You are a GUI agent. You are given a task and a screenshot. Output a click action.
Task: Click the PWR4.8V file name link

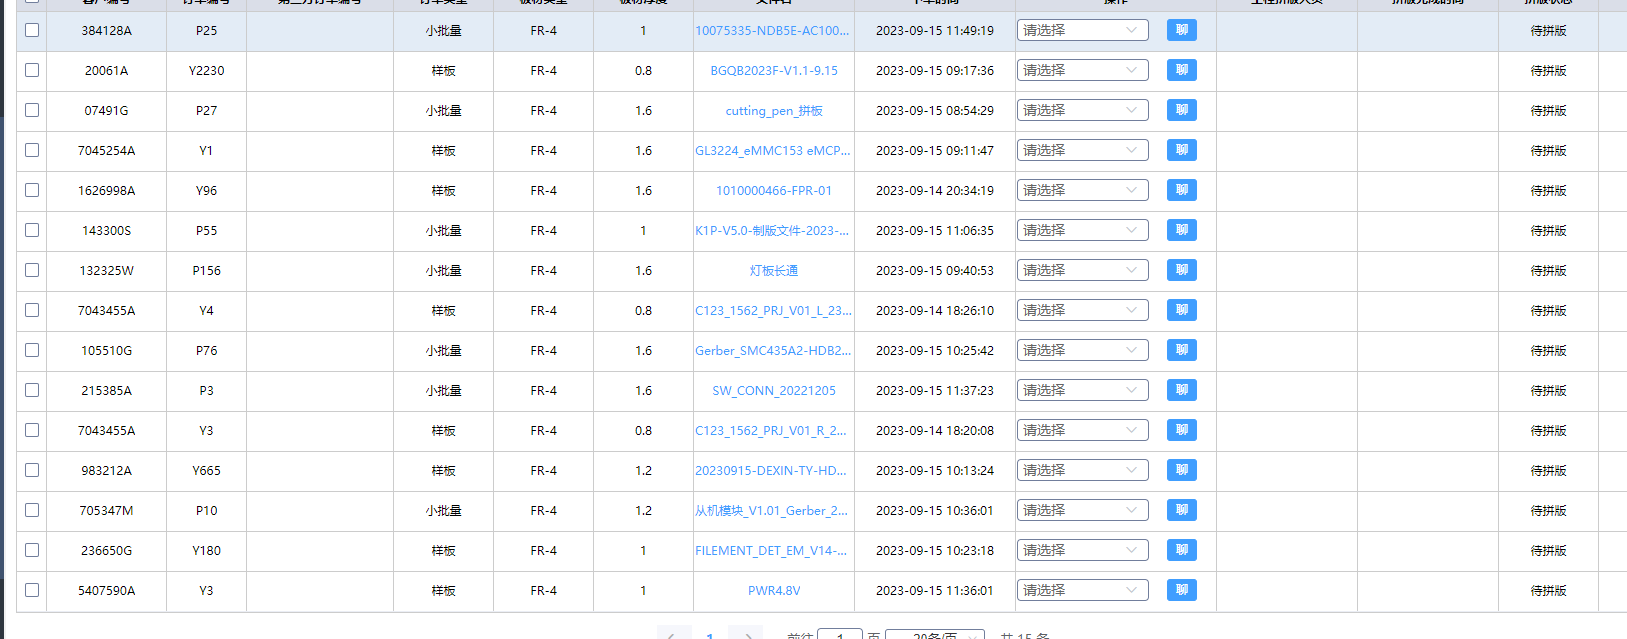pos(774,590)
